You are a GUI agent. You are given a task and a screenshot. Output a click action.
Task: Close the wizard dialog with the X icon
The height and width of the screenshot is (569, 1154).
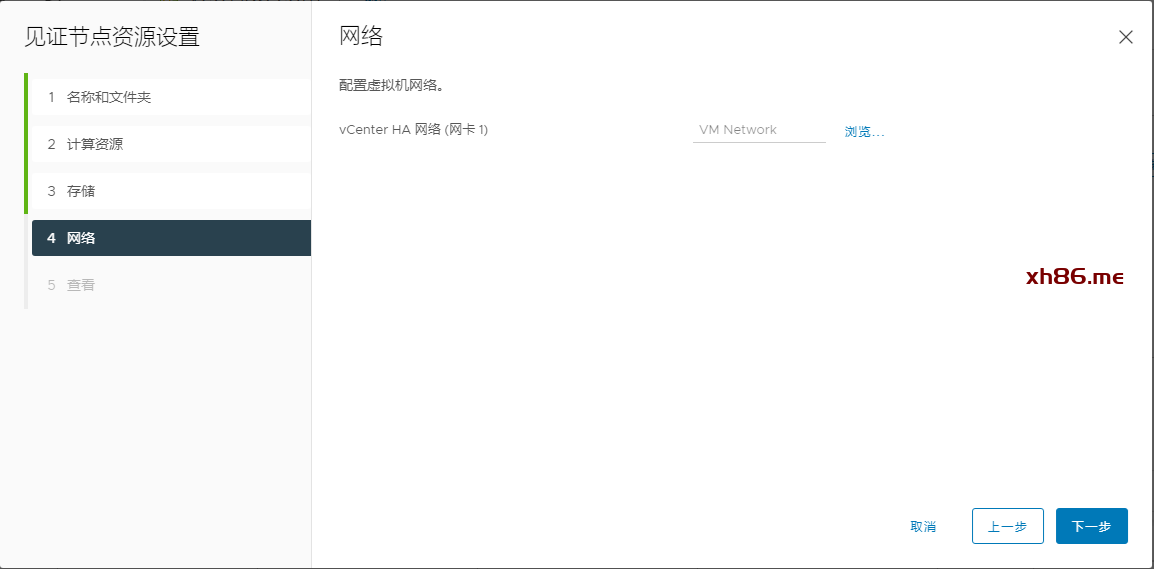tap(1125, 38)
